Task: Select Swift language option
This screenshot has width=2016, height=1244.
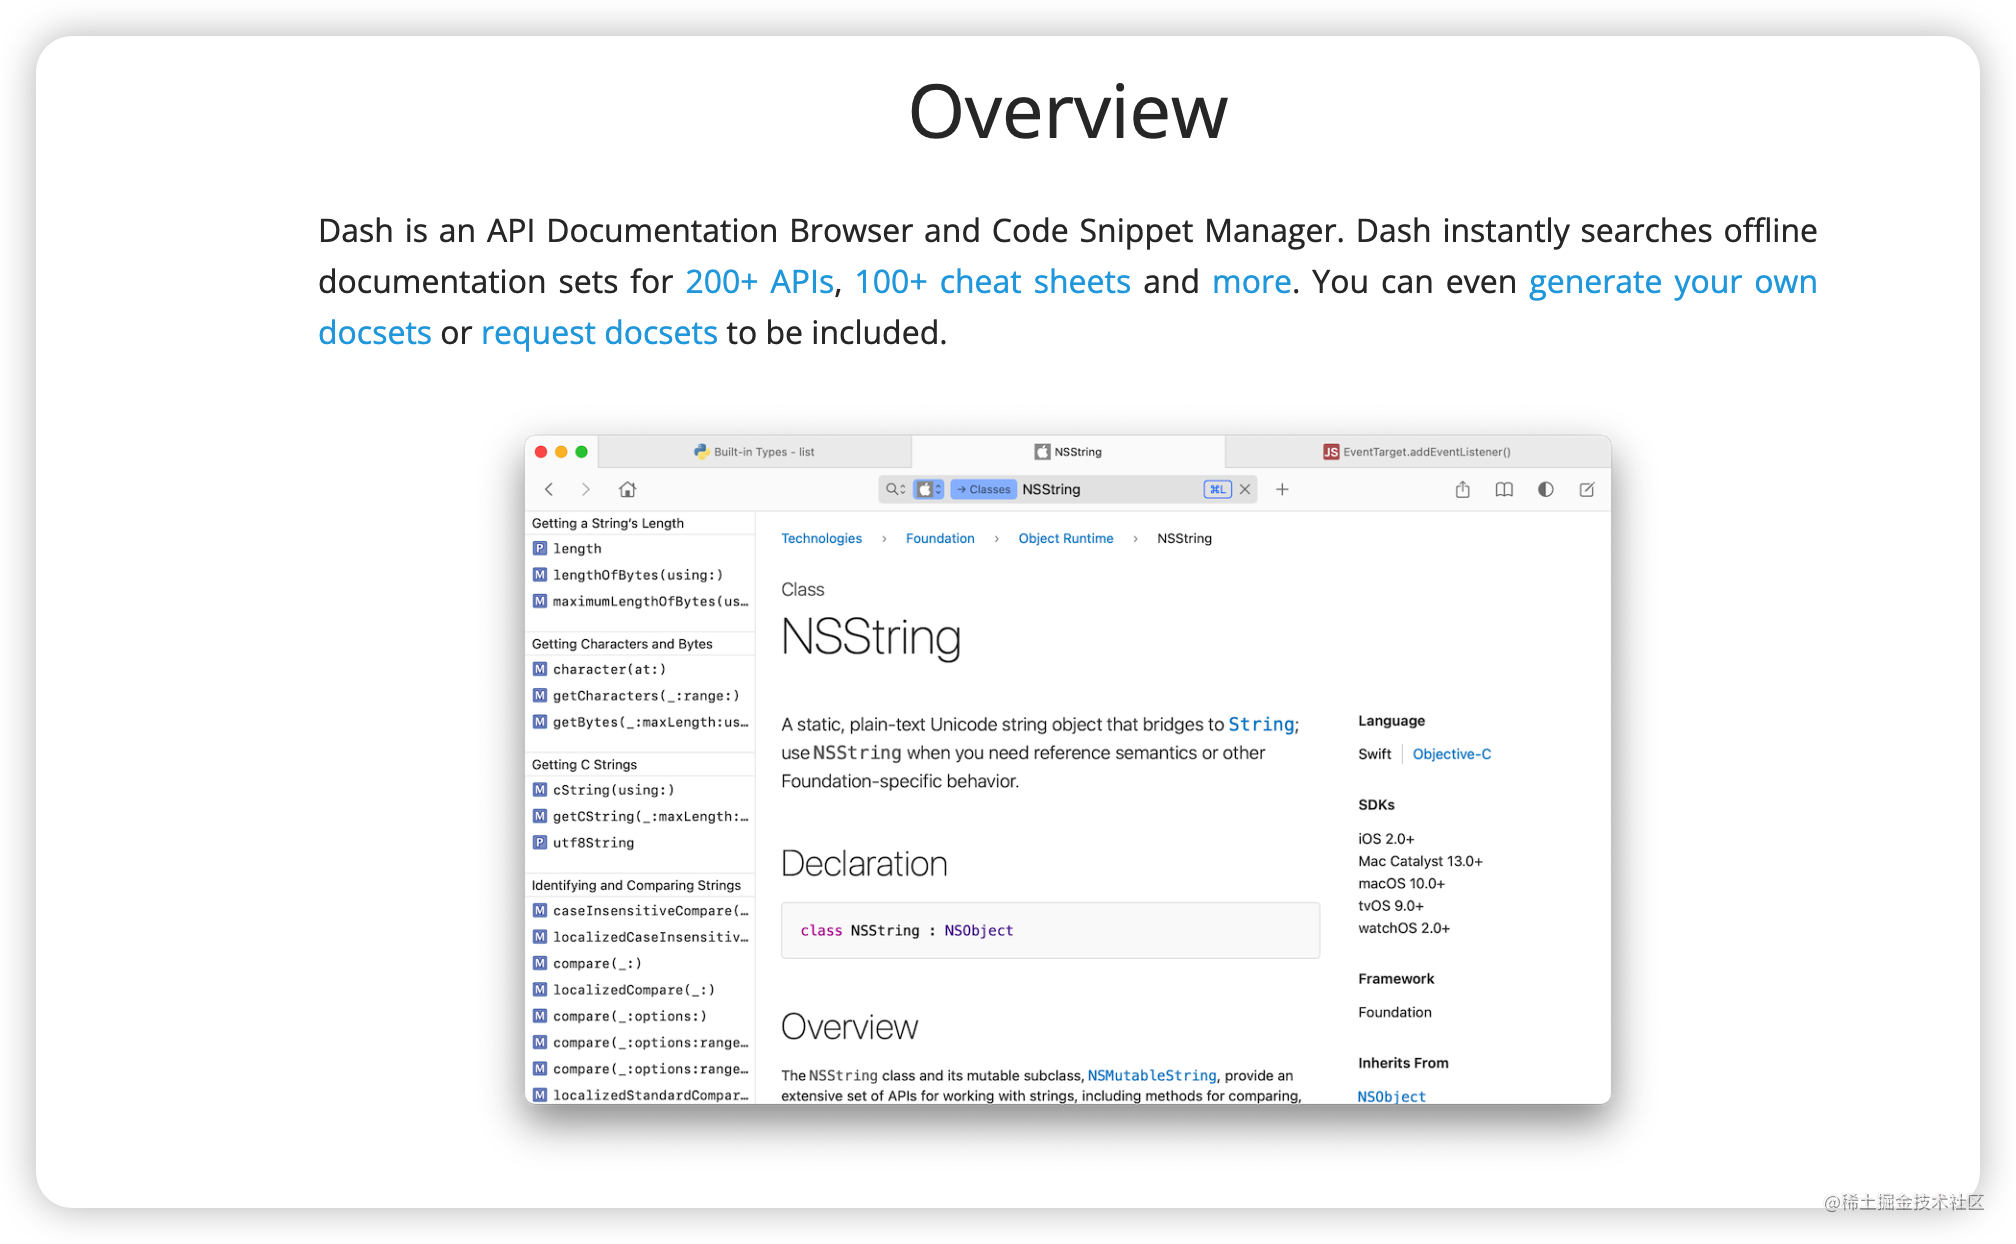Action: click(x=1374, y=754)
